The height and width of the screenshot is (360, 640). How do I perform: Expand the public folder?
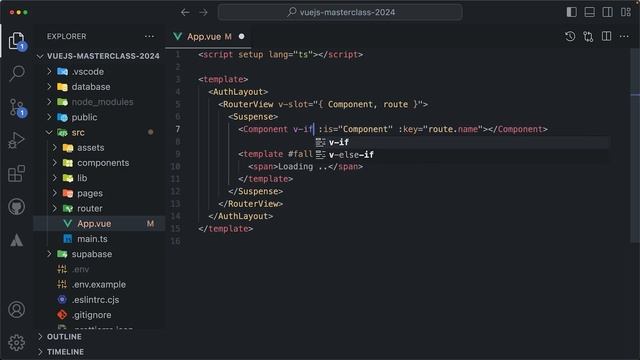pyautogui.click(x=99, y=117)
